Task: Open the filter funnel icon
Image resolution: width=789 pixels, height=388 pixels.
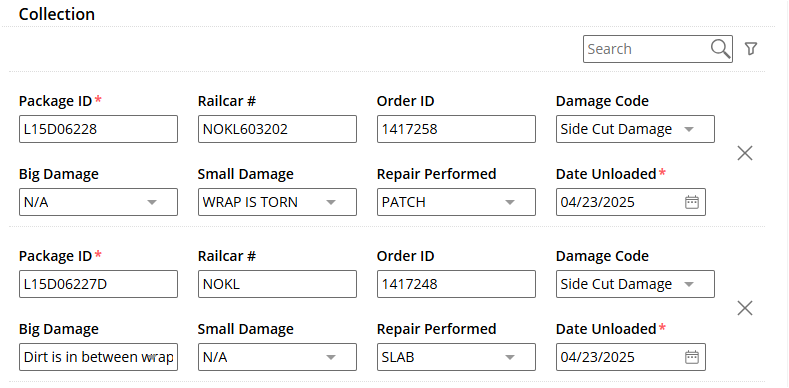Action: (751, 49)
